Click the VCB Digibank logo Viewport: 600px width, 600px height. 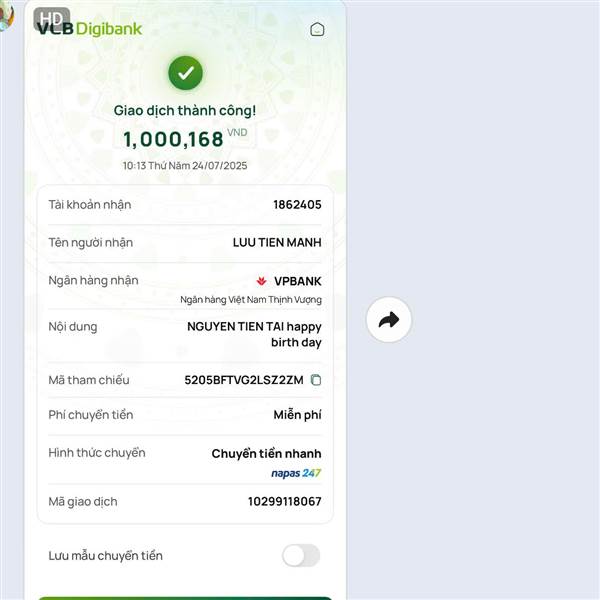(90, 29)
